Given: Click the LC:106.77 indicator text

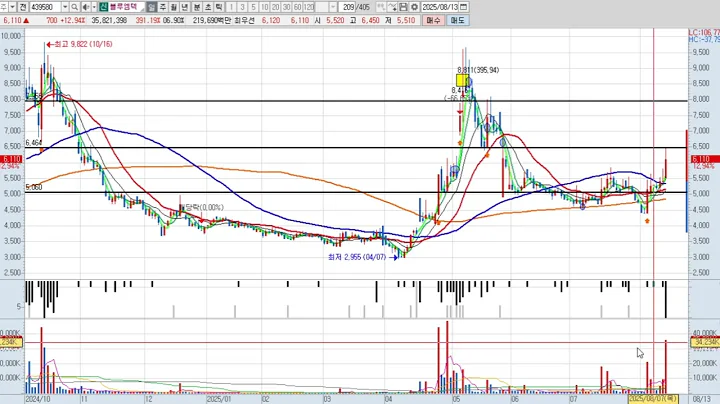Looking at the screenshot, I should 704,33.
